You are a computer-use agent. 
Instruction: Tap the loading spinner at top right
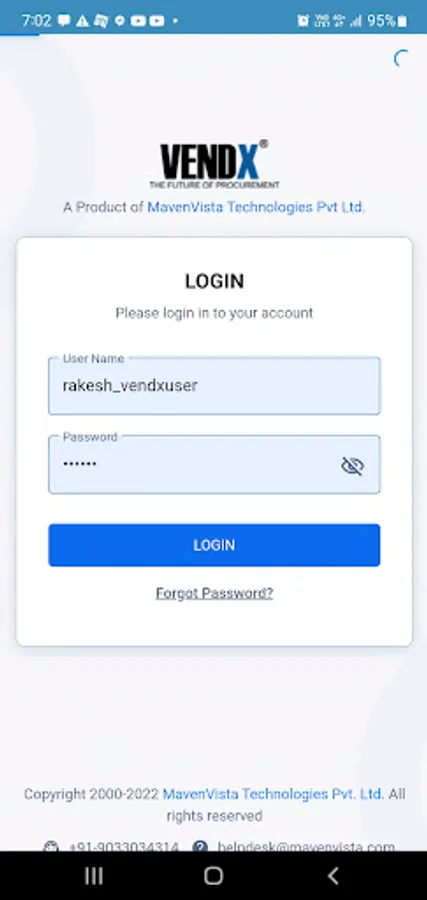click(x=401, y=58)
